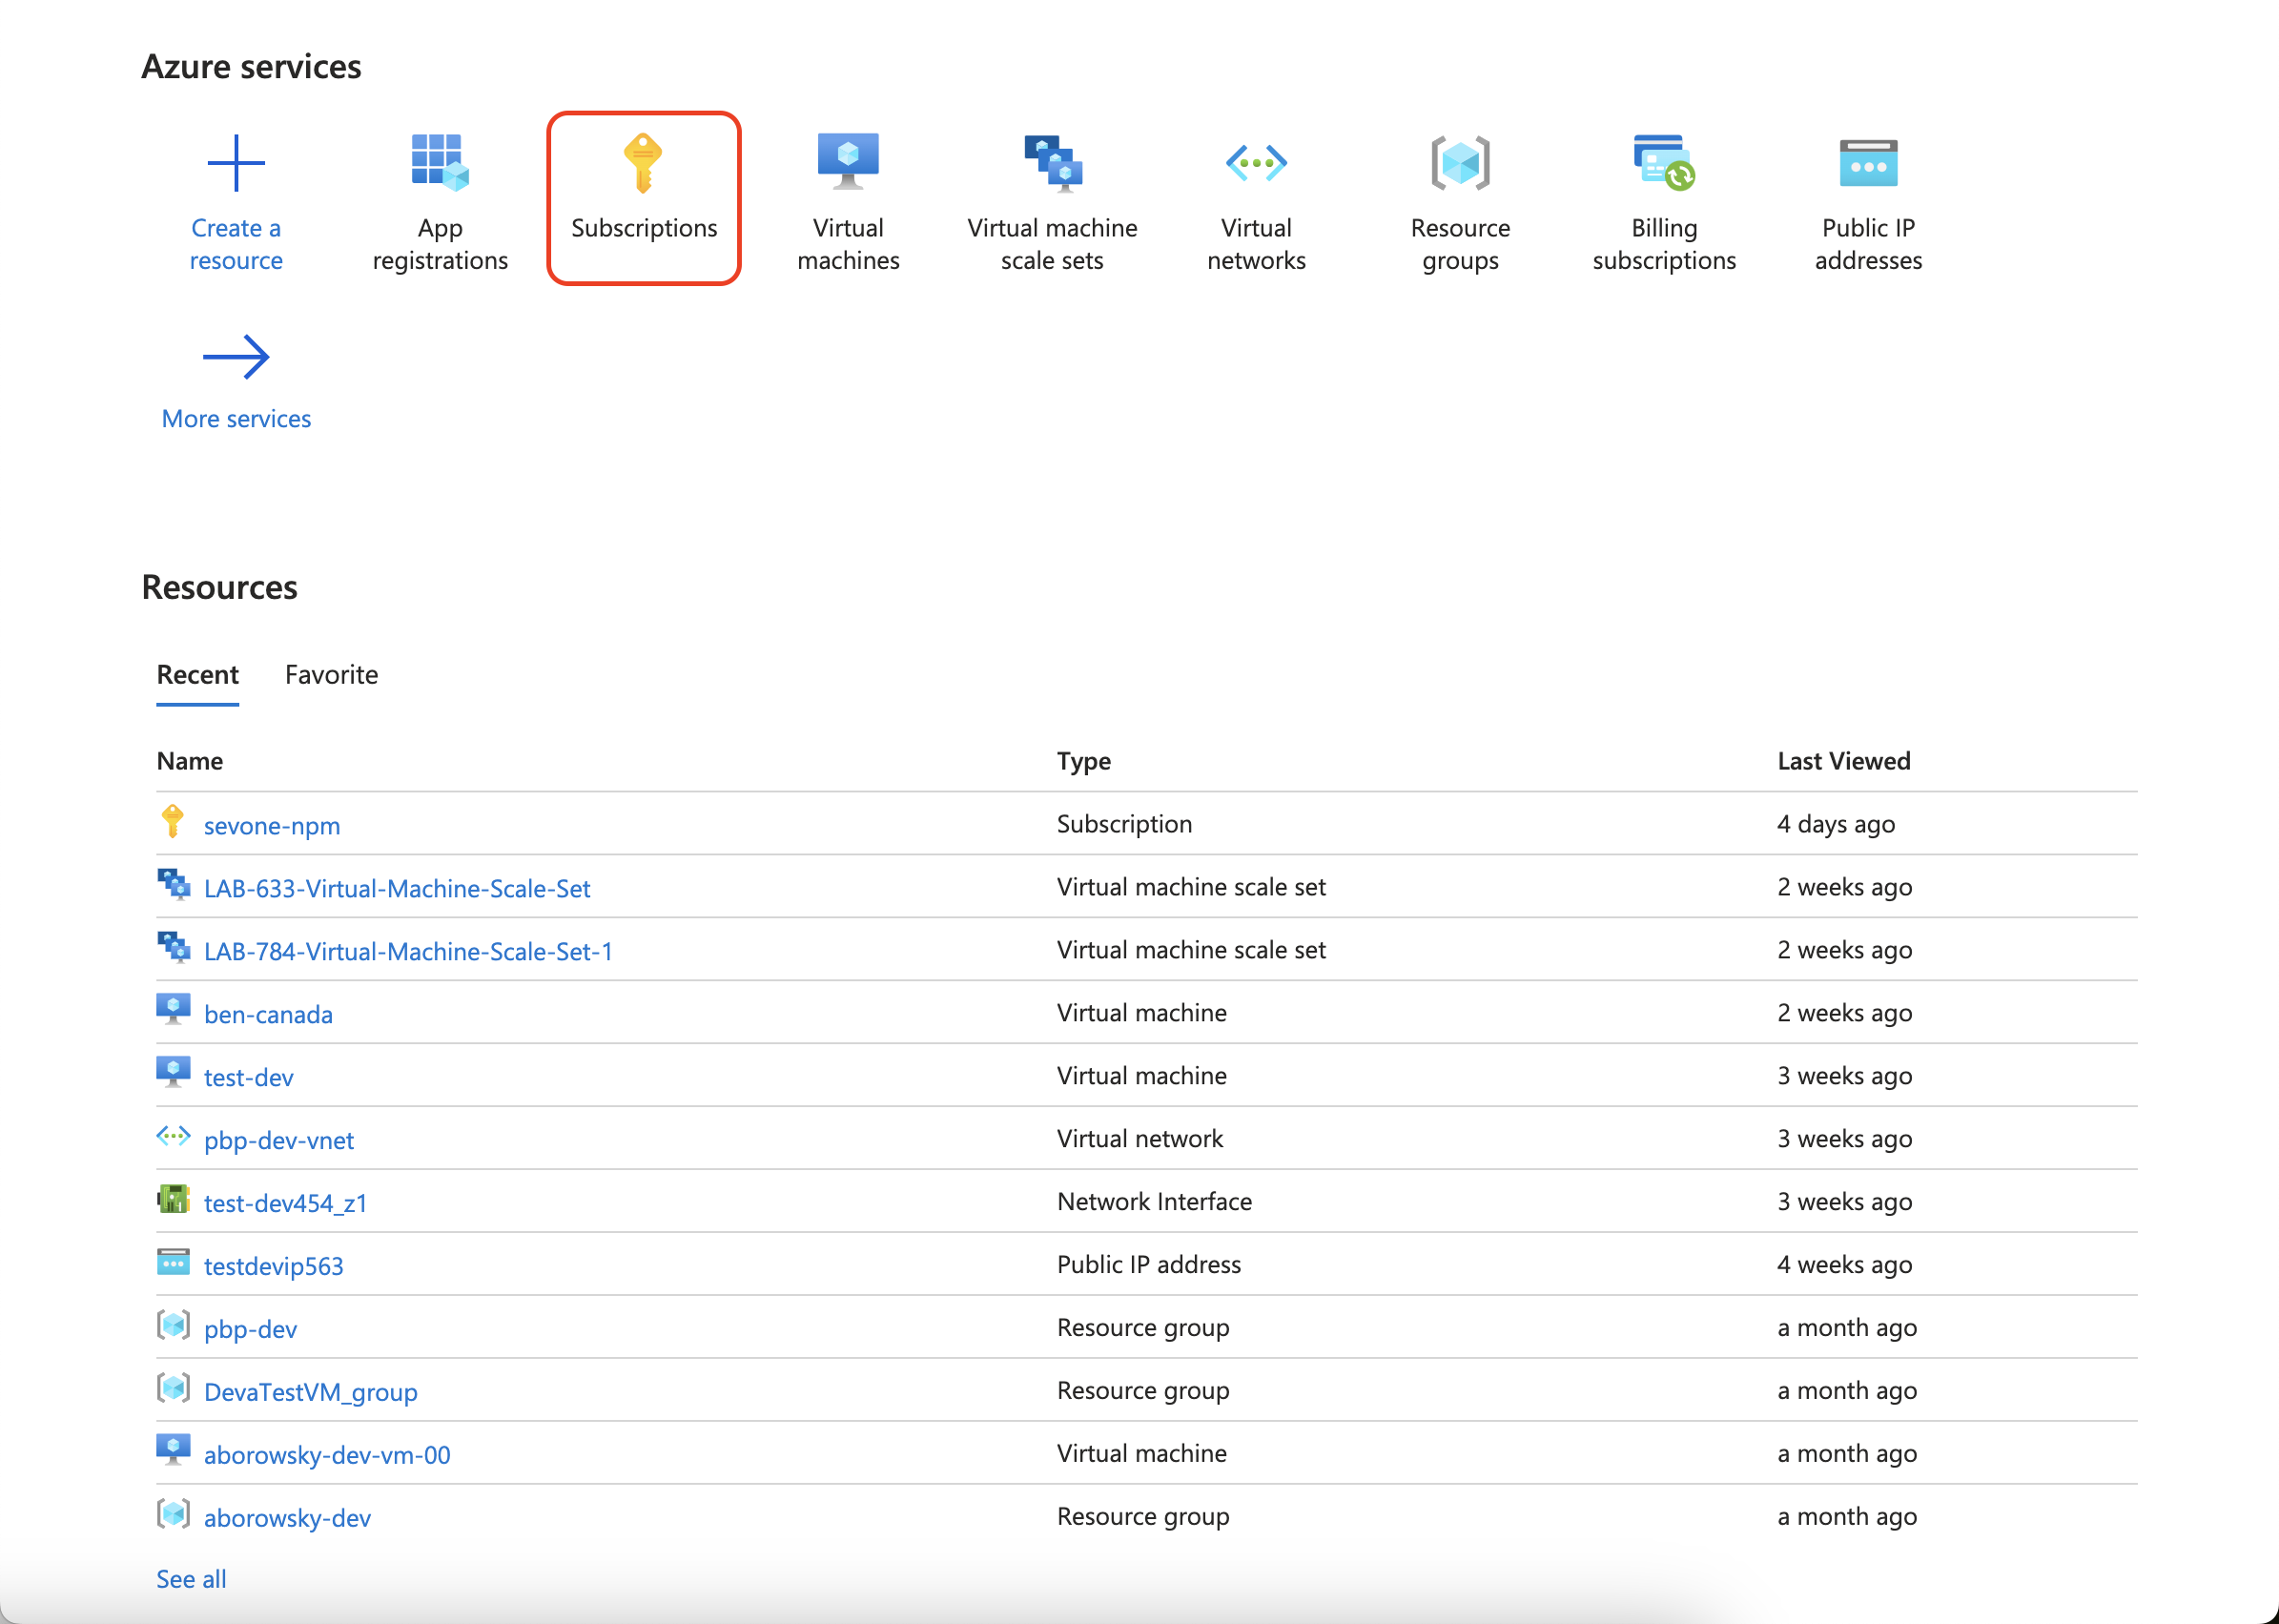Click the More services label
The height and width of the screenshot is (1624, 2279).
coord(236,419)
